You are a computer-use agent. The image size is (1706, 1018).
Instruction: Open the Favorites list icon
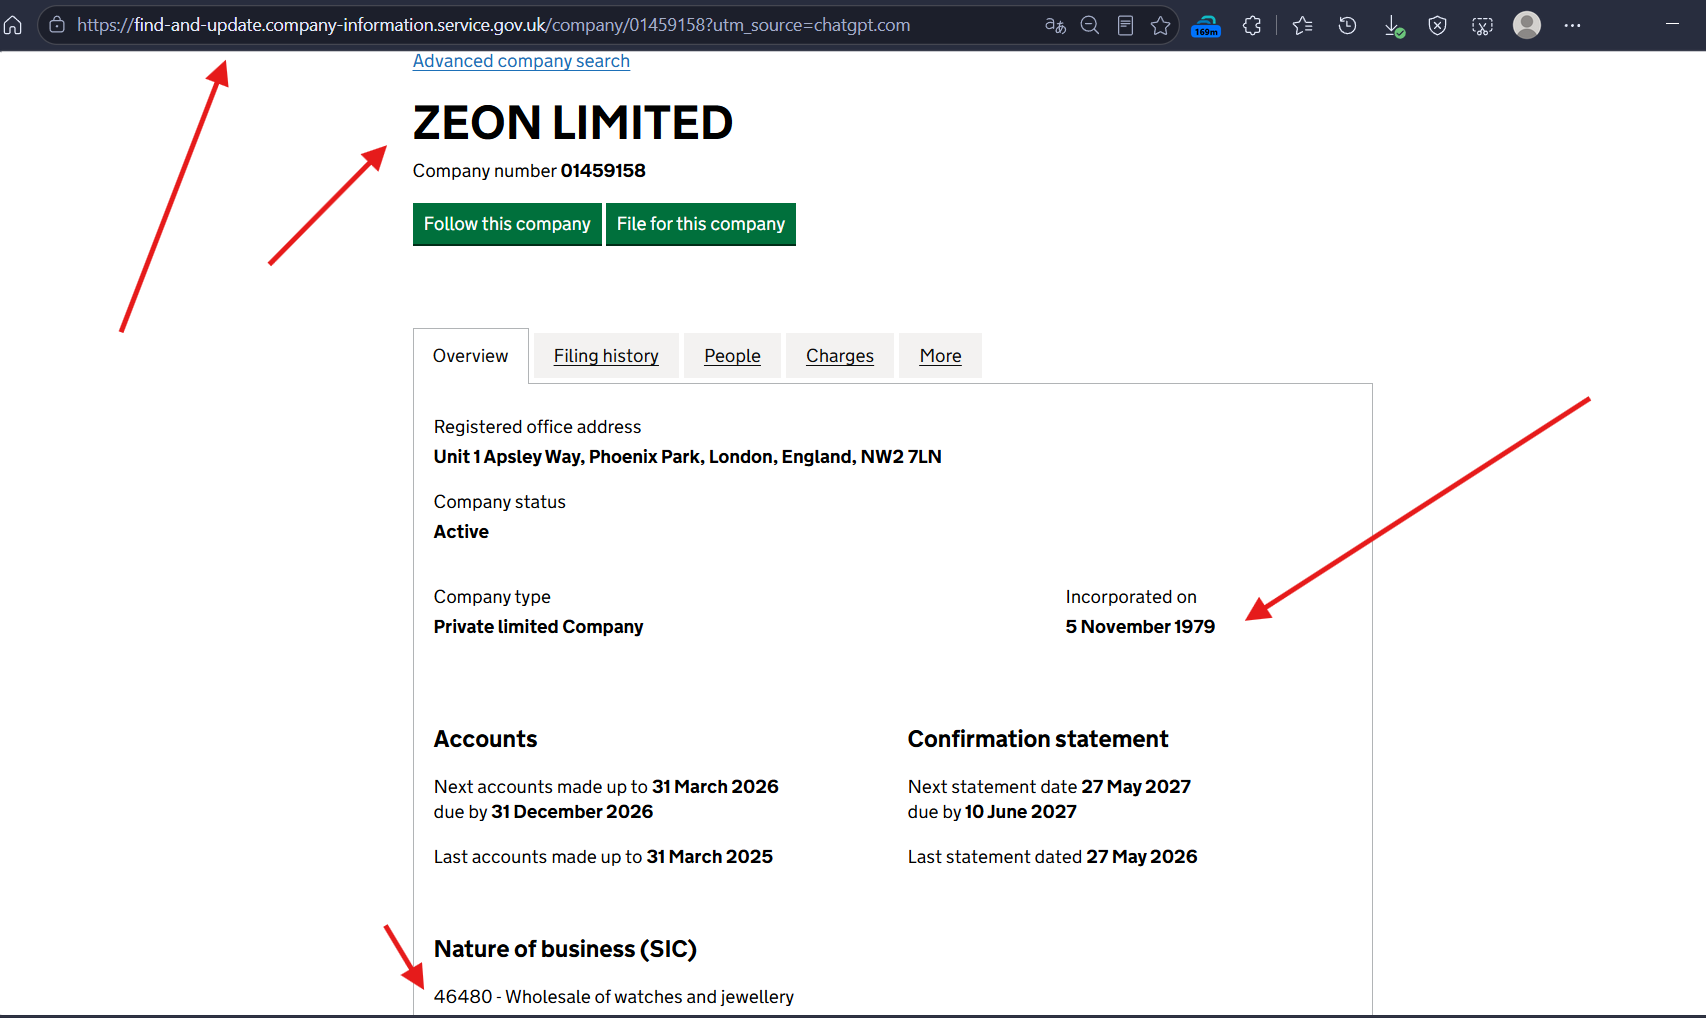tap(1302, 25)
